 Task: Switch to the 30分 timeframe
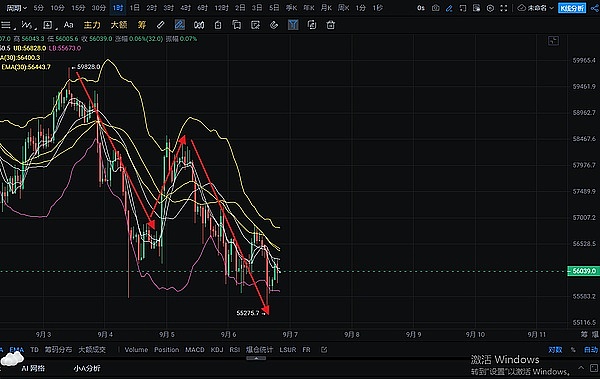[98, 8]
